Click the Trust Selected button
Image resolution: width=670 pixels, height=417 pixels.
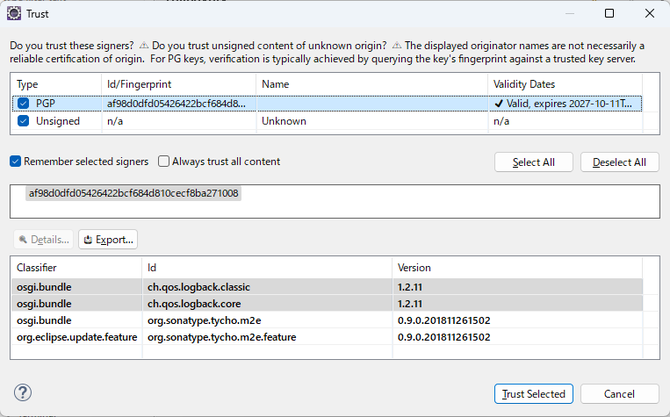pos(534,393)
